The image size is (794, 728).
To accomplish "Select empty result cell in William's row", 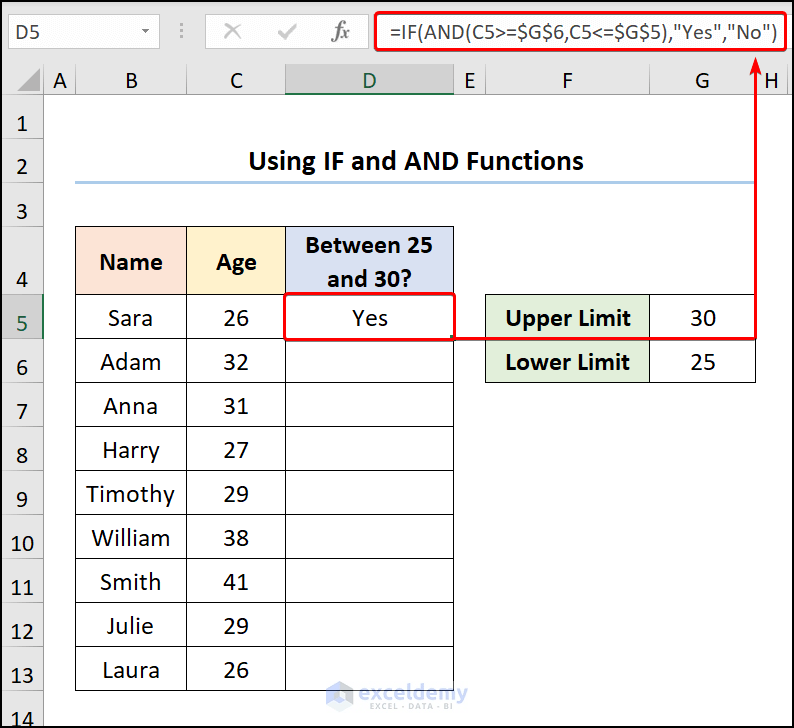I will [x=369, y=537].
